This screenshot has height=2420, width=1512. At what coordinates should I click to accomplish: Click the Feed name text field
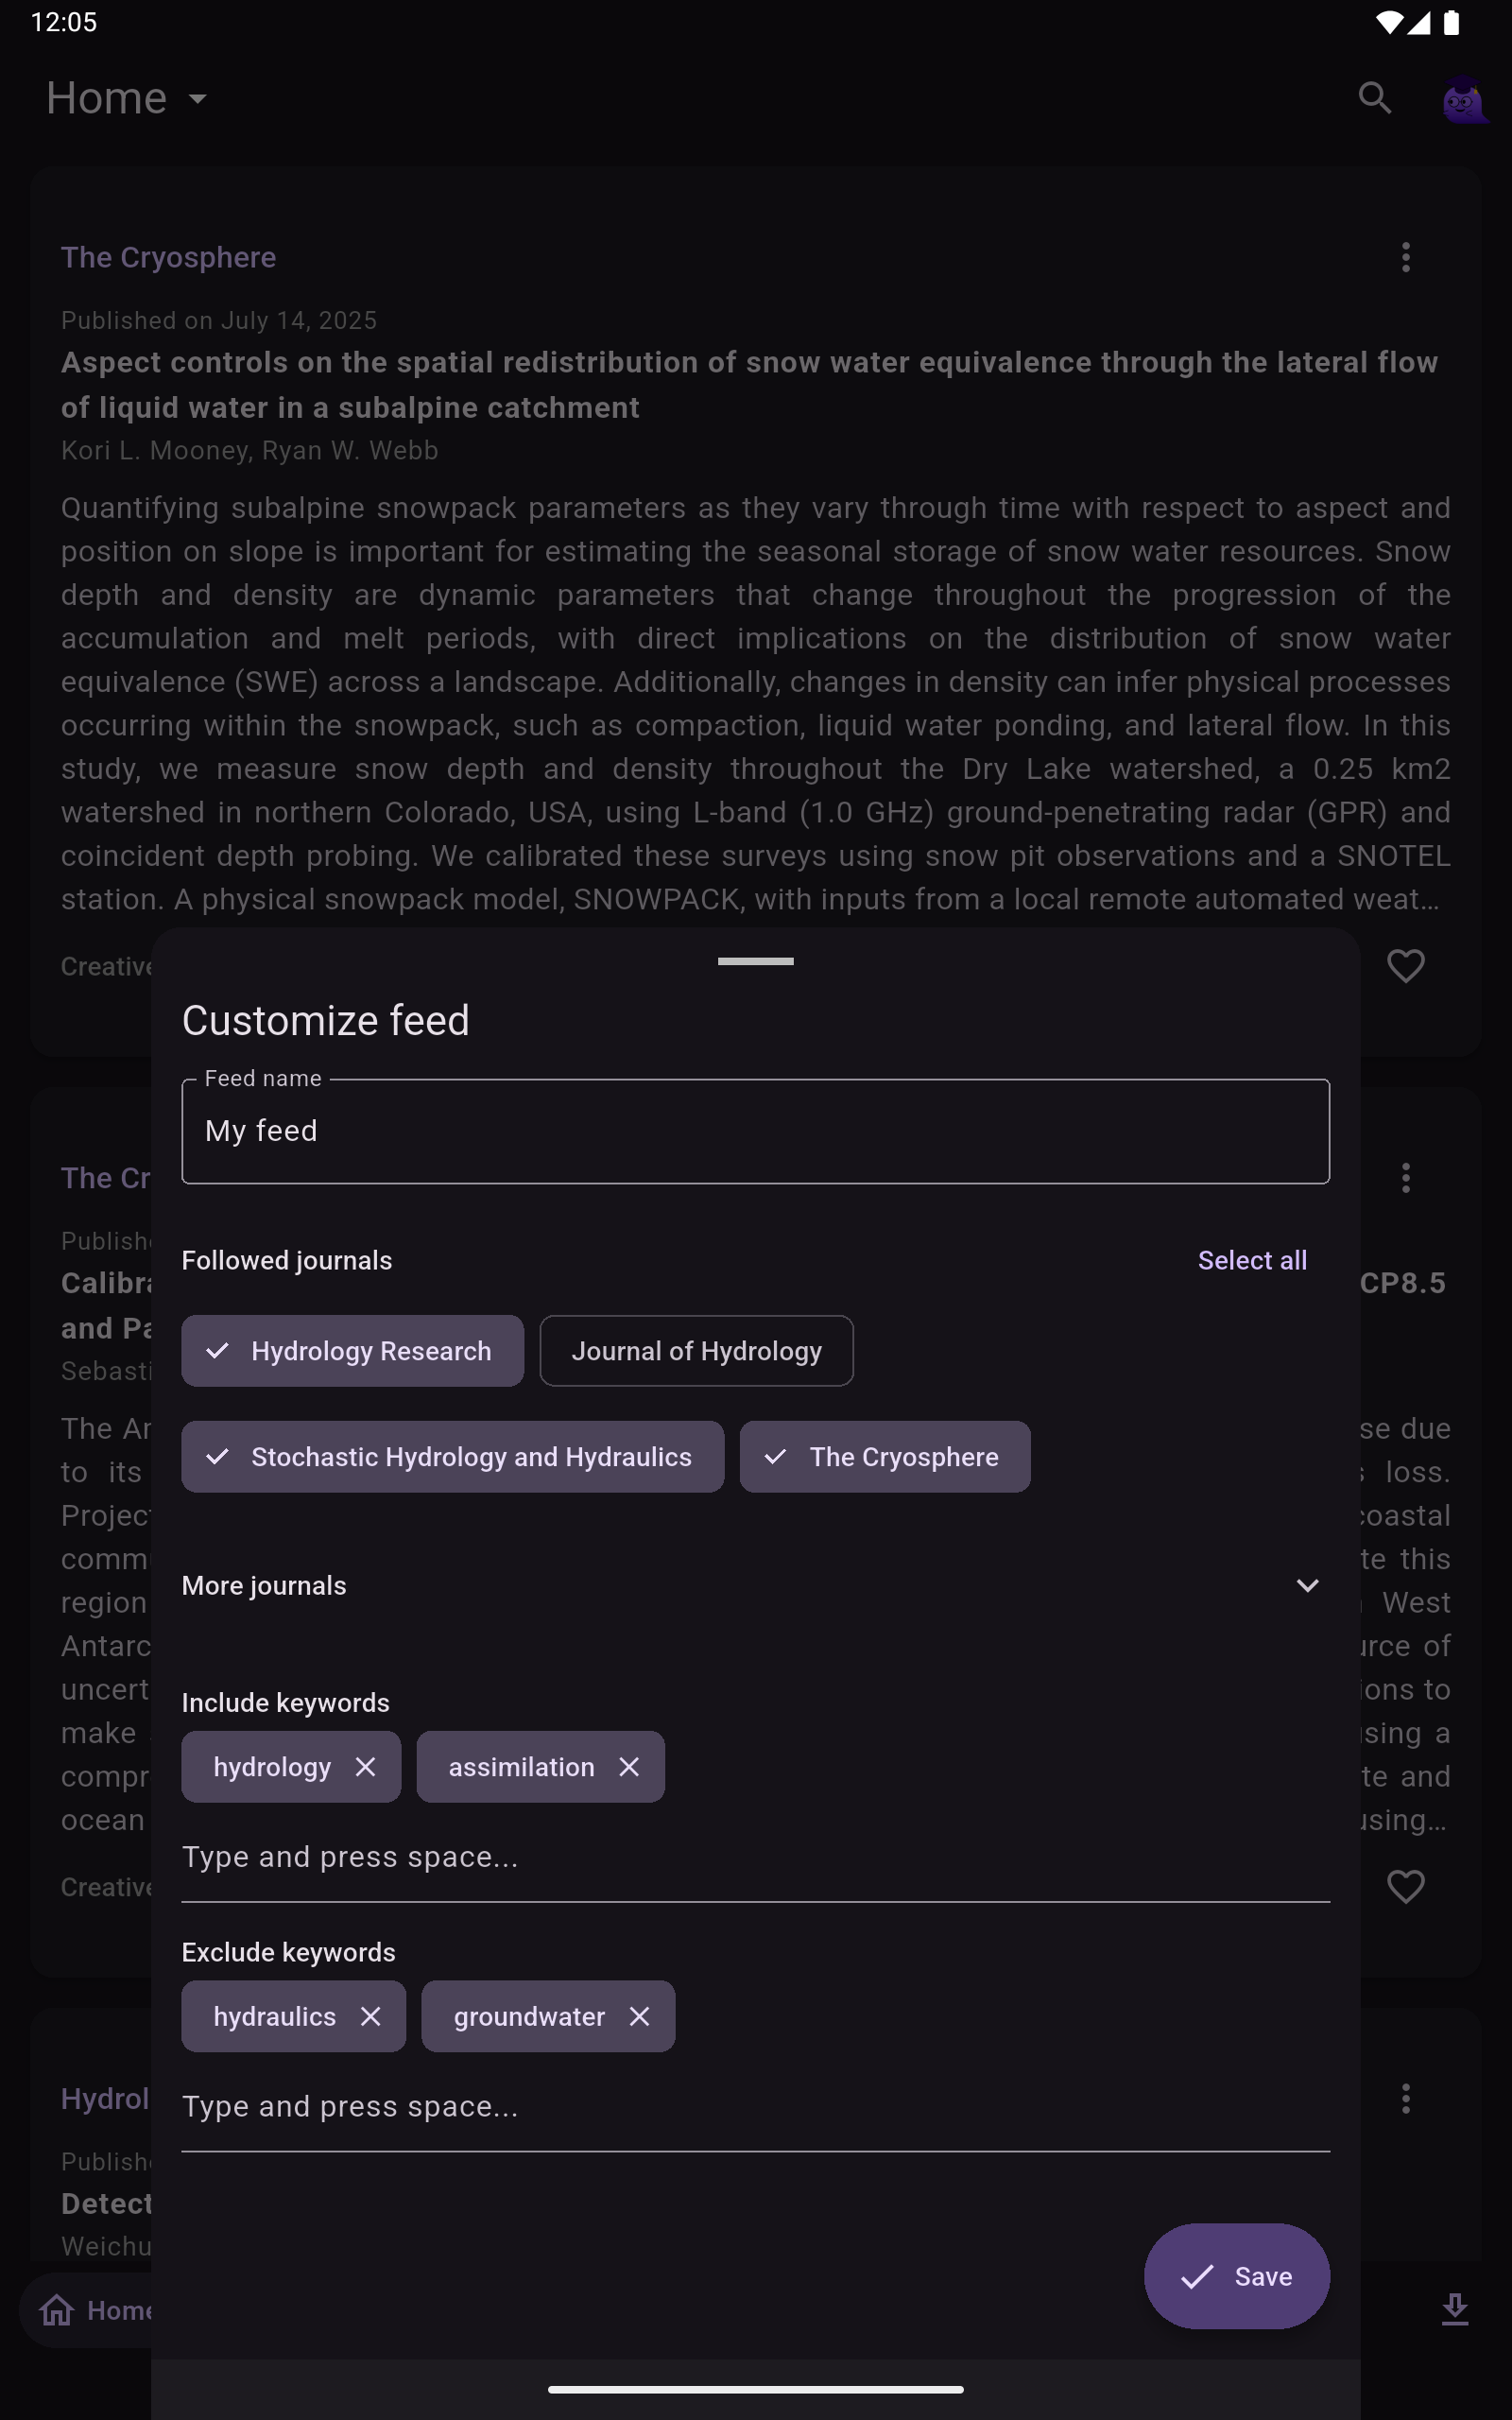(755, 1131)
